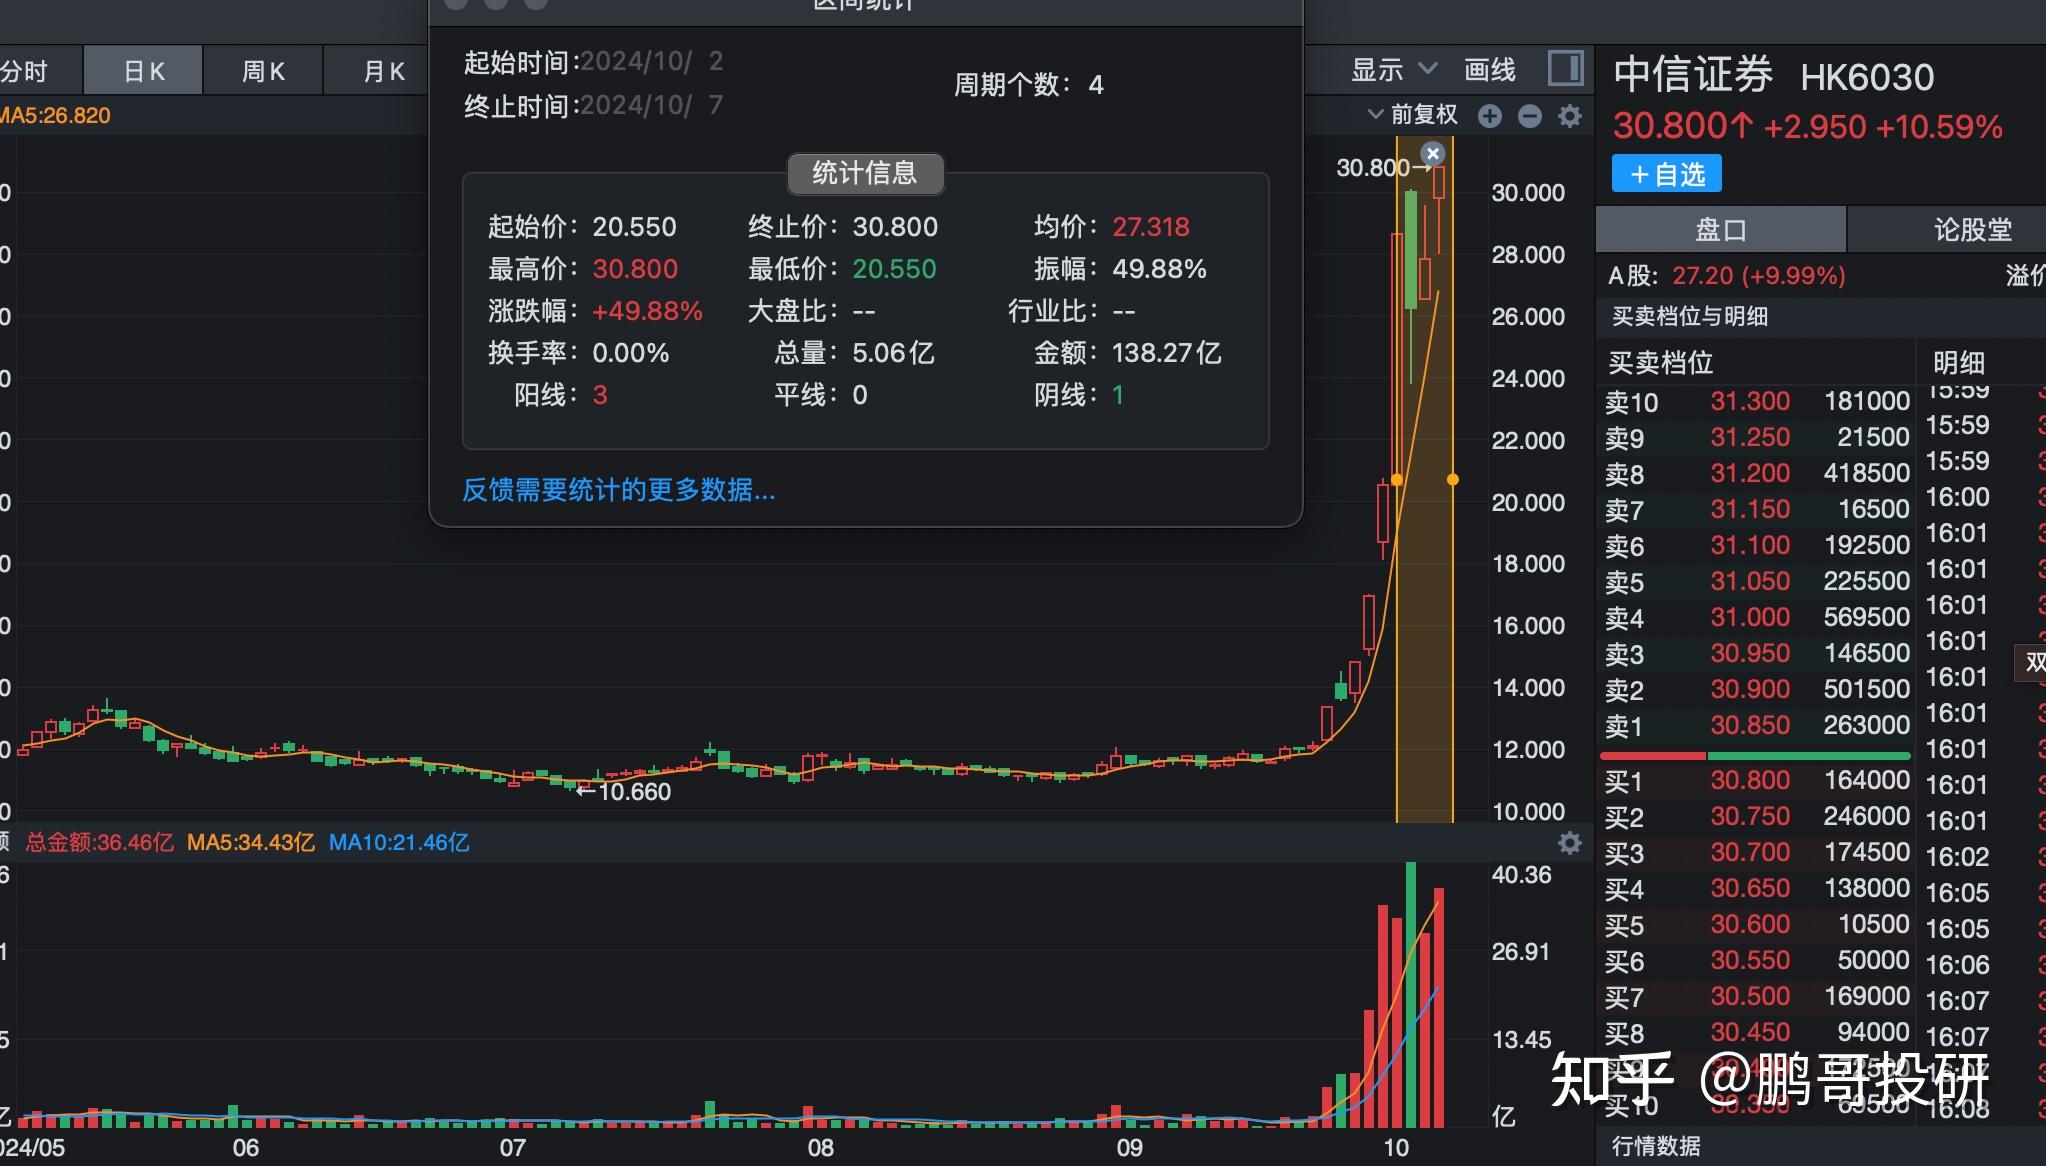Viewport: 2046px width, 1166px height.
Task: Switch to 周K weekly chart
Action: [x=263, y=71]
